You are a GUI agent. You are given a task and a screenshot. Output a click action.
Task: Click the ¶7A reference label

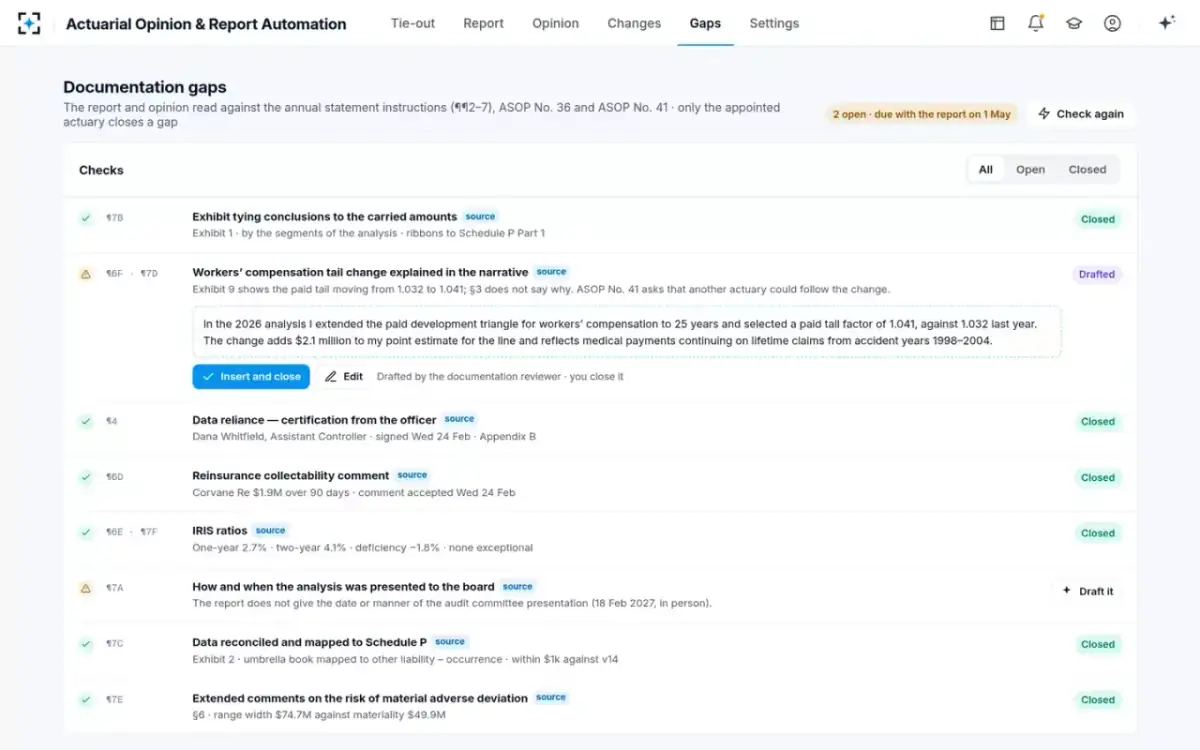pos(114,588)
